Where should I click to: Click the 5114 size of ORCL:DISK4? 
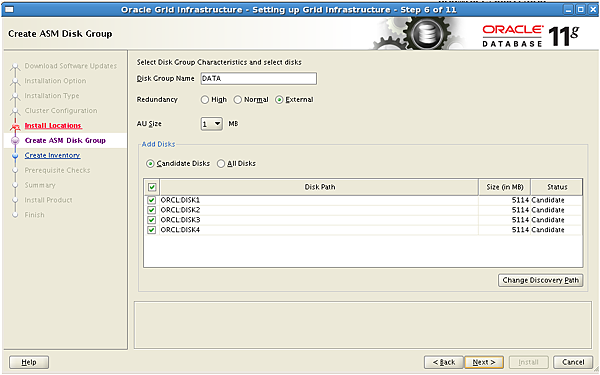pyautogui.click(x=520, y=230)
